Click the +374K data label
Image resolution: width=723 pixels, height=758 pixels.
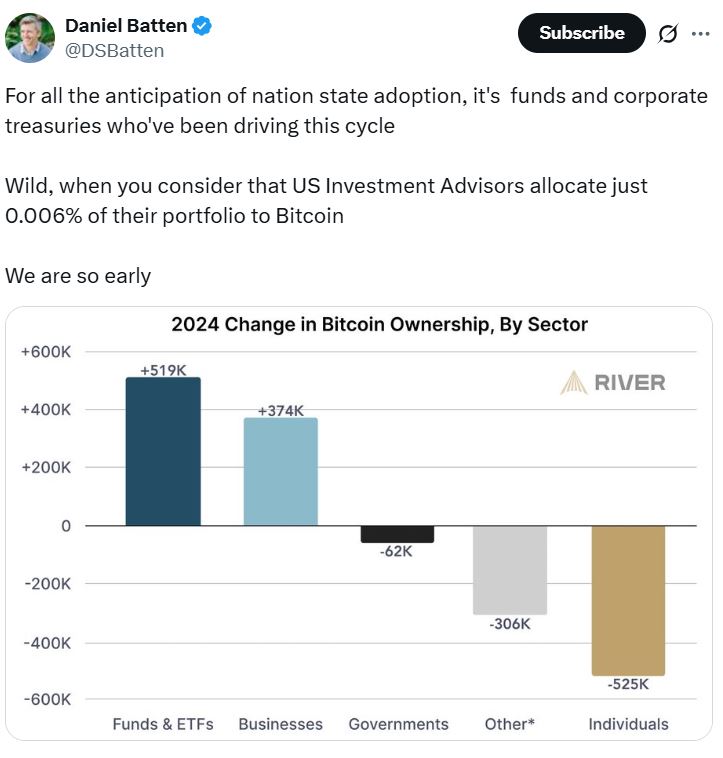point(280,410)
